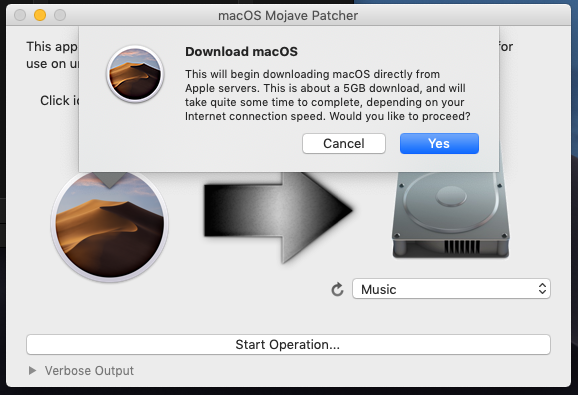Image resolution: width=578 pixels, height=395 pixels.
Task: Open the Music volume dropdown
Action: (451, 289)
